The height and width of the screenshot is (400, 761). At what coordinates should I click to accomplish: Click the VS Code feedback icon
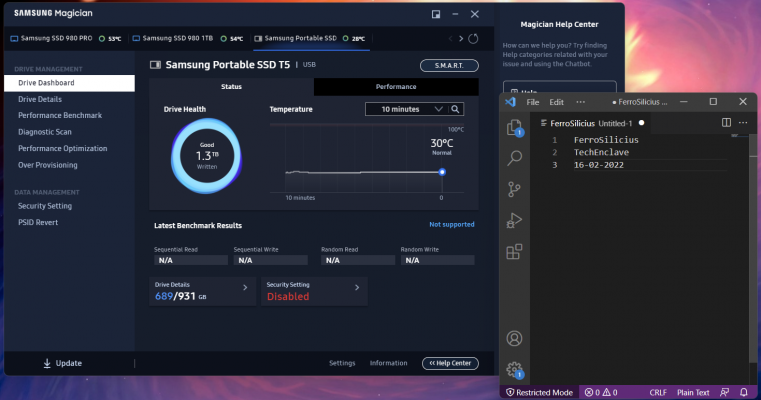pyautogui.click(x=725, y=392)
